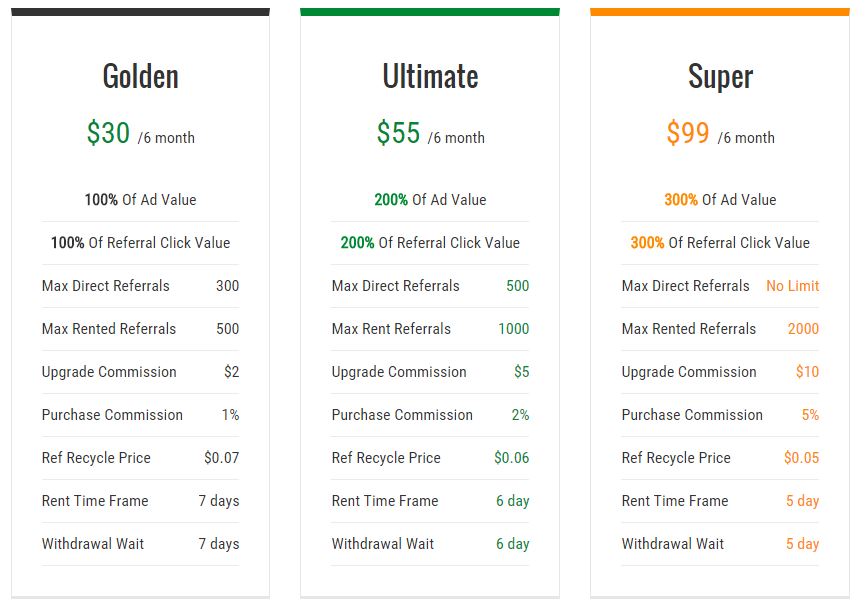This screenshot has height=610, width=867.
Task: Click Super's Withdrawal Wait 5 day
Action: tap(802, 544)
